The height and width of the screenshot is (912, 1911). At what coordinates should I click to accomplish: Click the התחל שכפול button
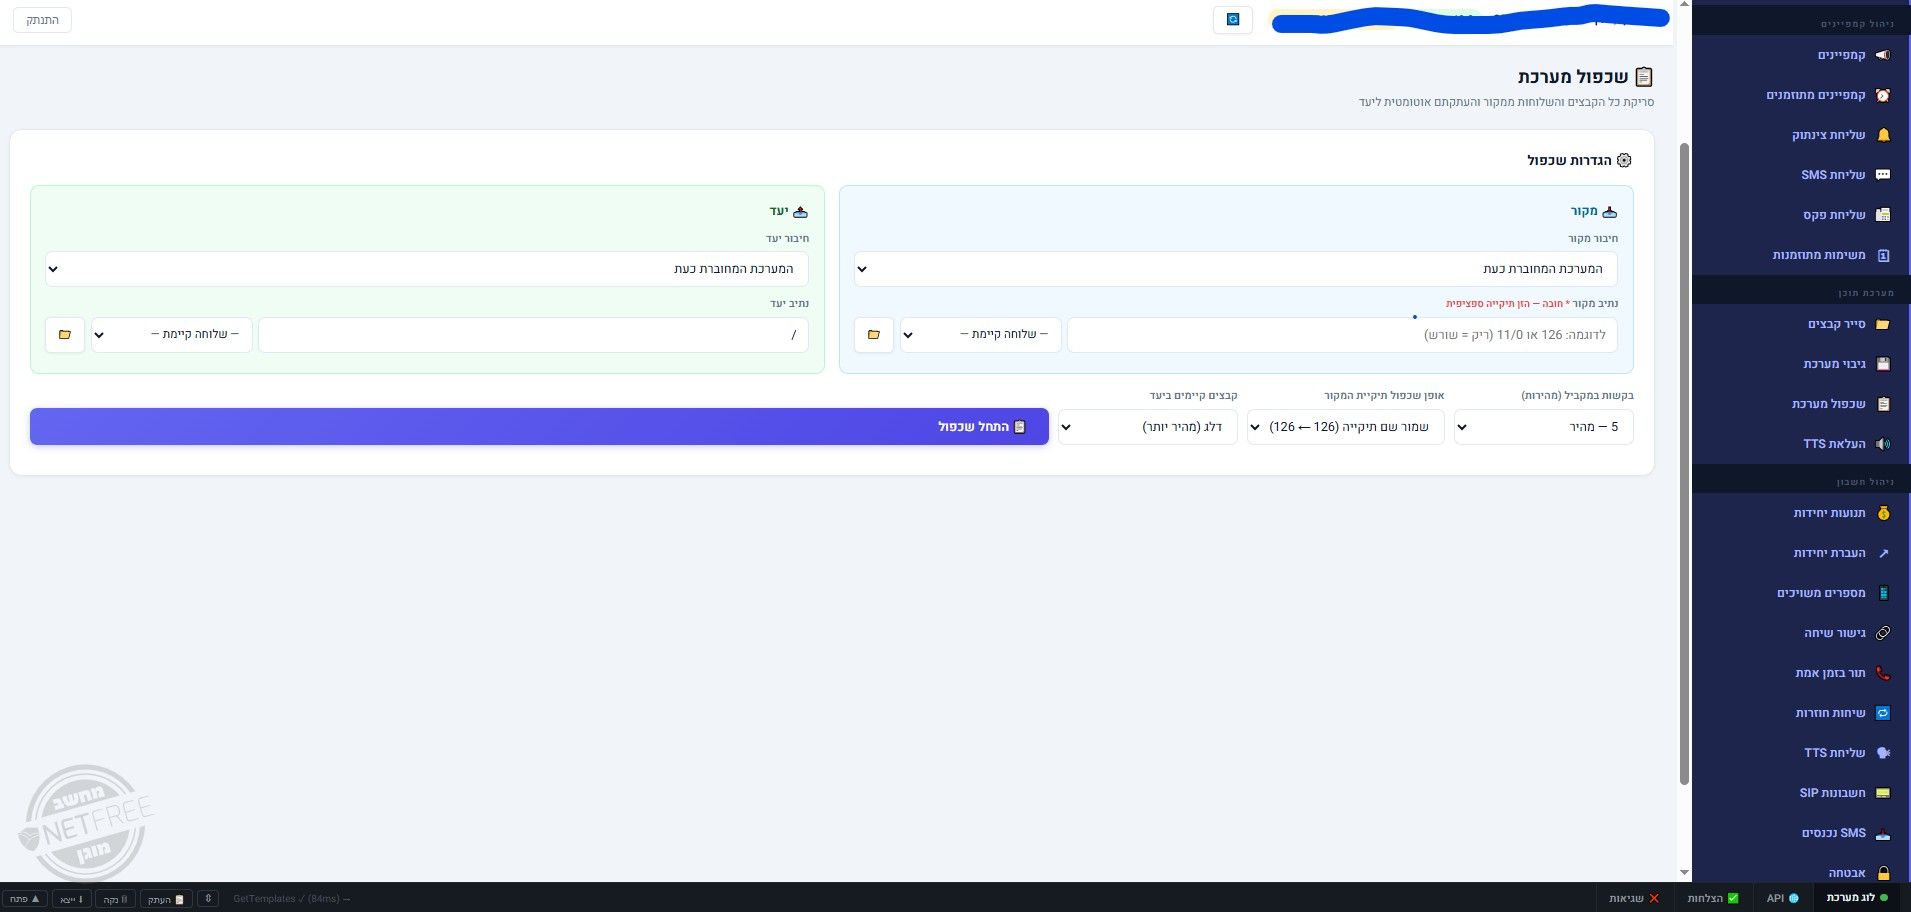point(539,427)
